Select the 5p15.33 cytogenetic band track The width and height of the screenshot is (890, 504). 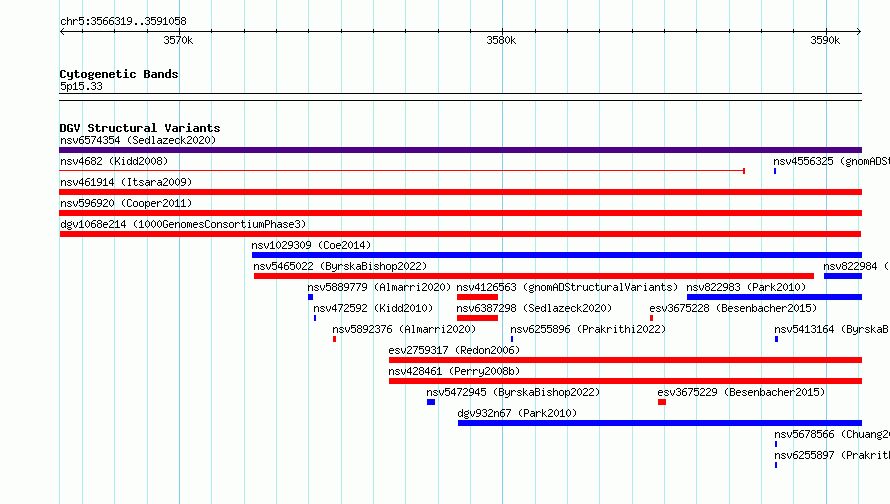(x=460, y=97)
